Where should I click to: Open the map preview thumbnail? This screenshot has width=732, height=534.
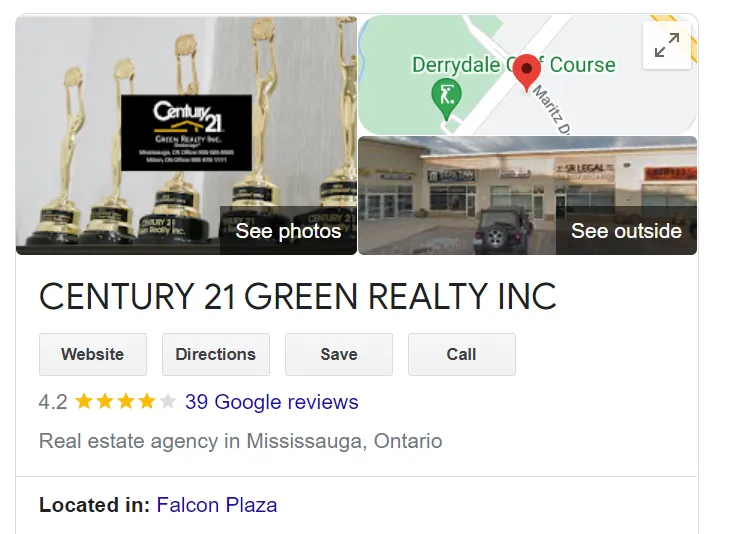click(x=528, y=75)
